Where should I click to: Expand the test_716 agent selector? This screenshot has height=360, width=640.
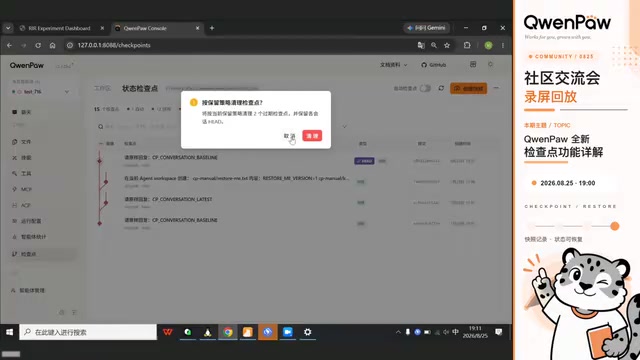[x=40, y=91]
